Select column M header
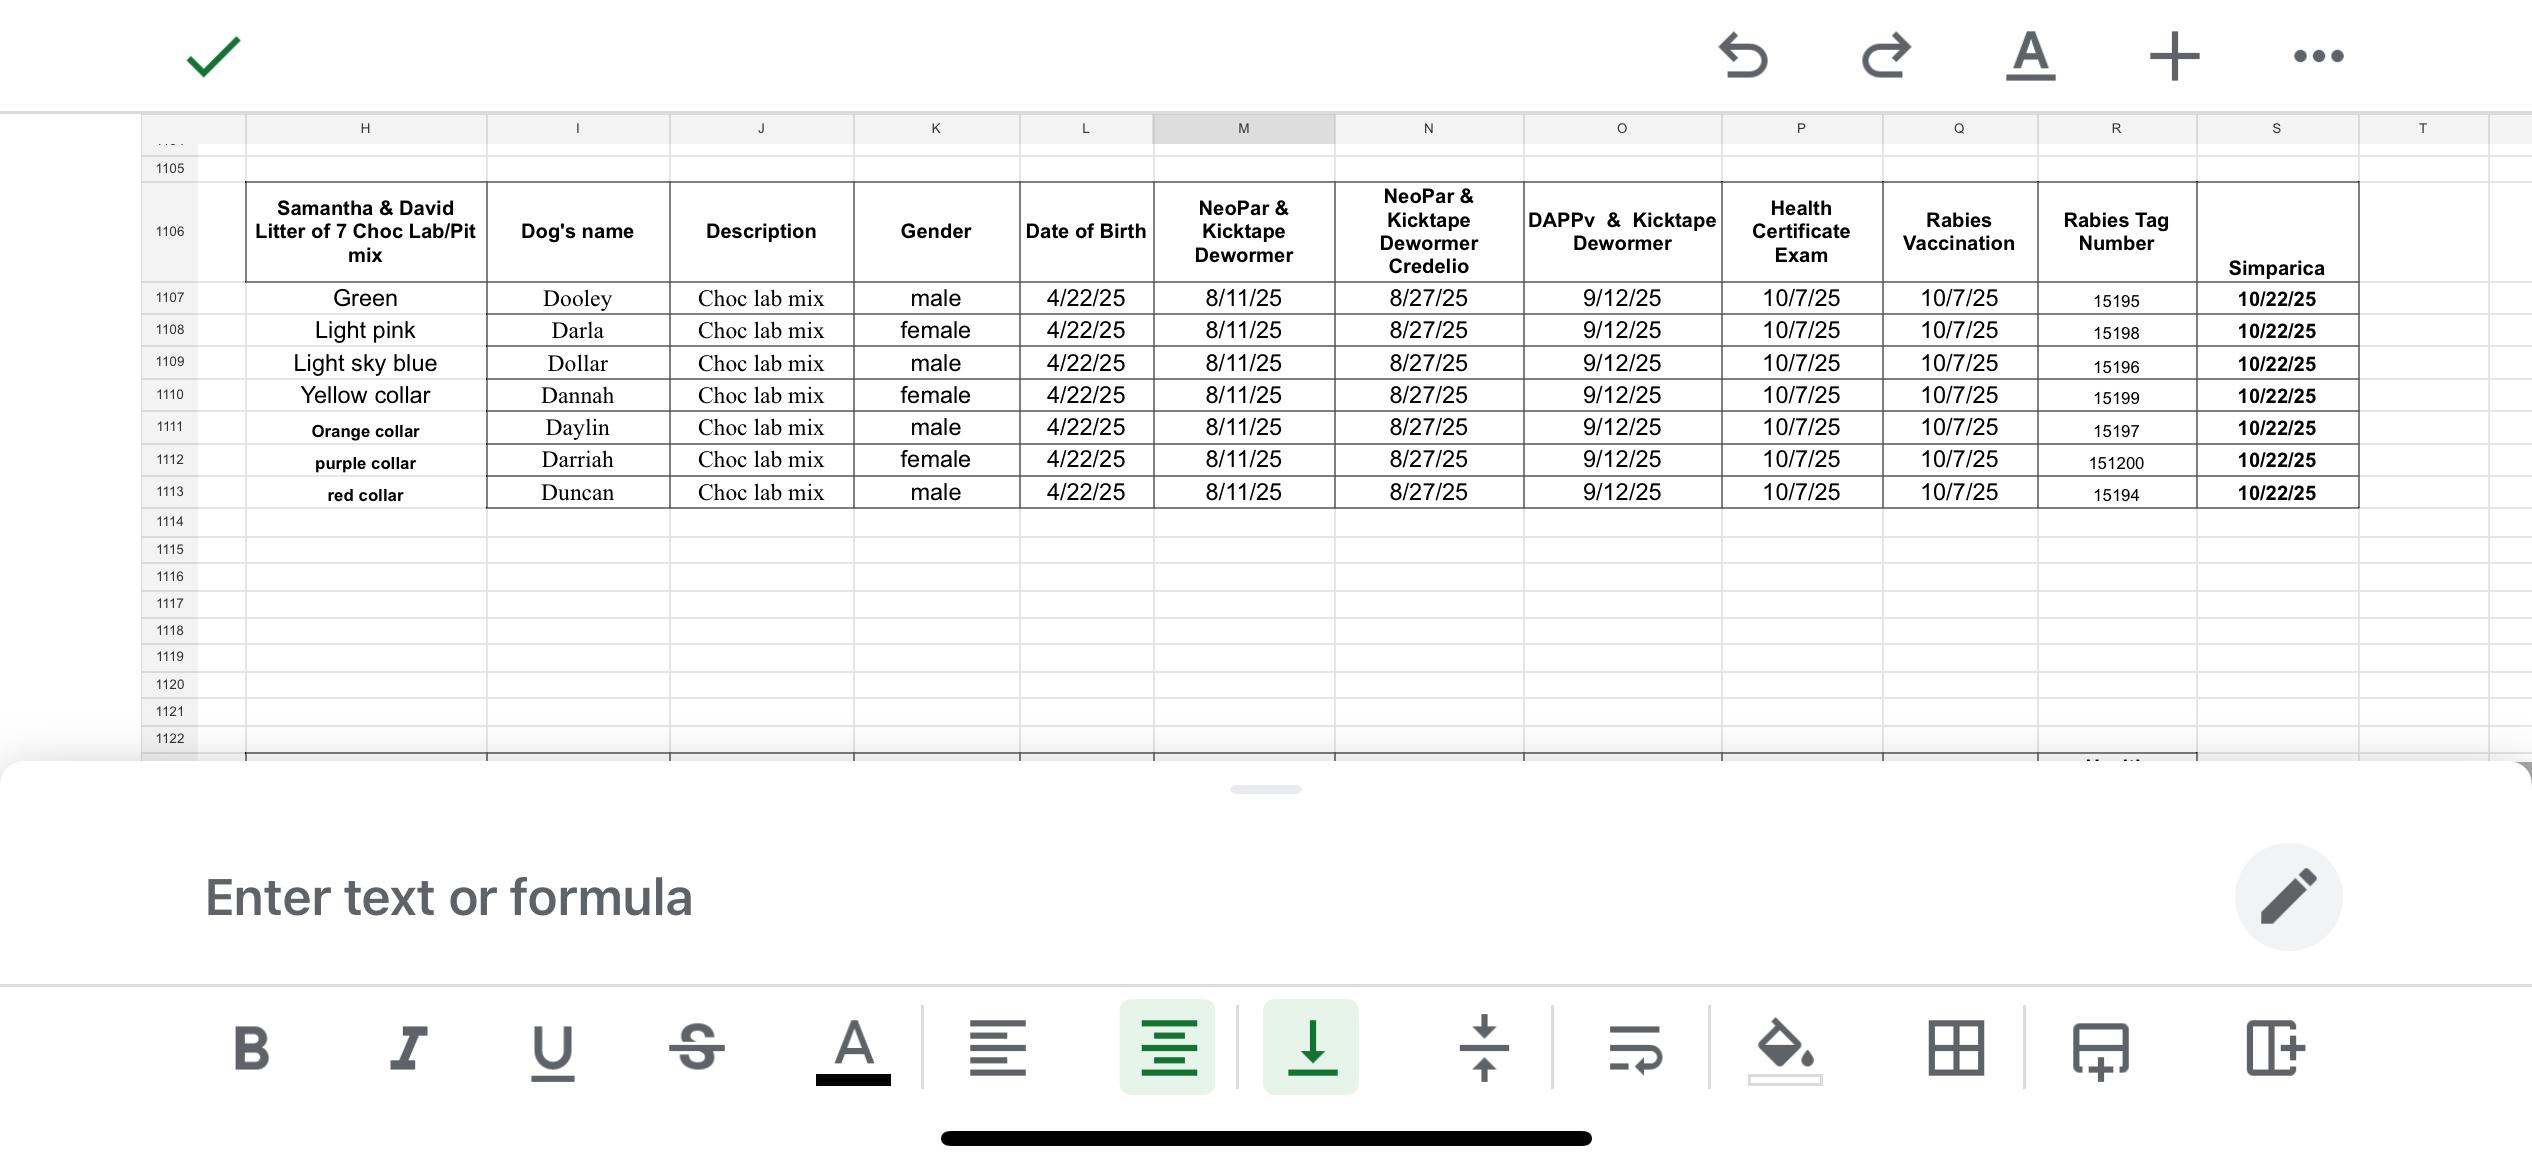 click(1243, 128)
